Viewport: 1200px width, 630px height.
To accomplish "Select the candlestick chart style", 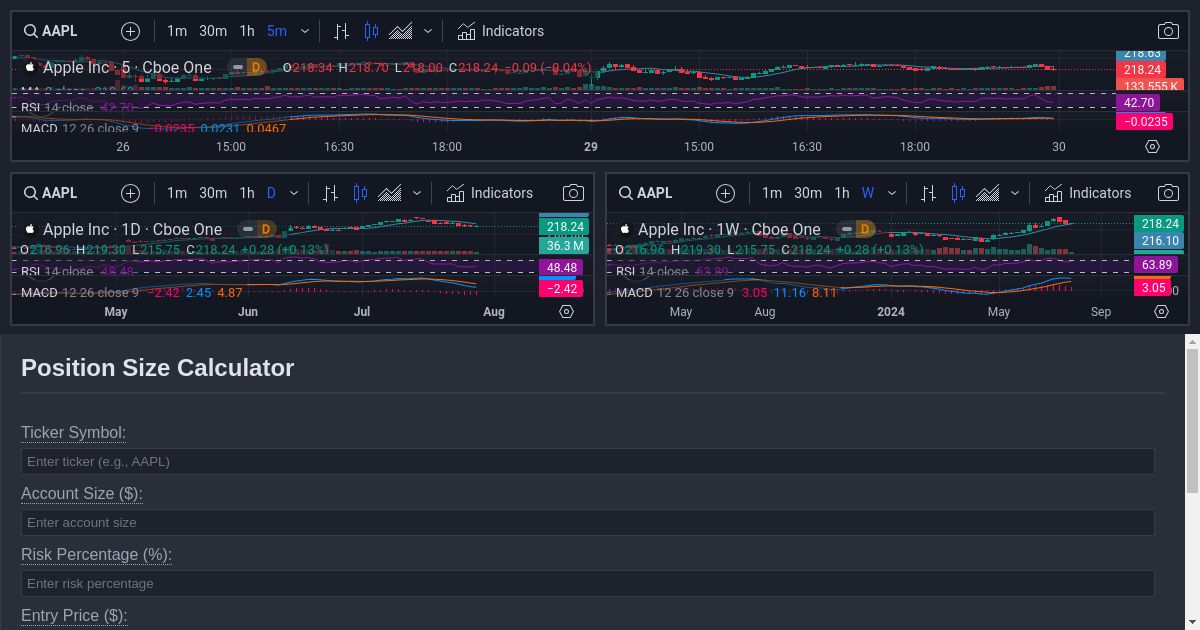I will pos(370,31).
